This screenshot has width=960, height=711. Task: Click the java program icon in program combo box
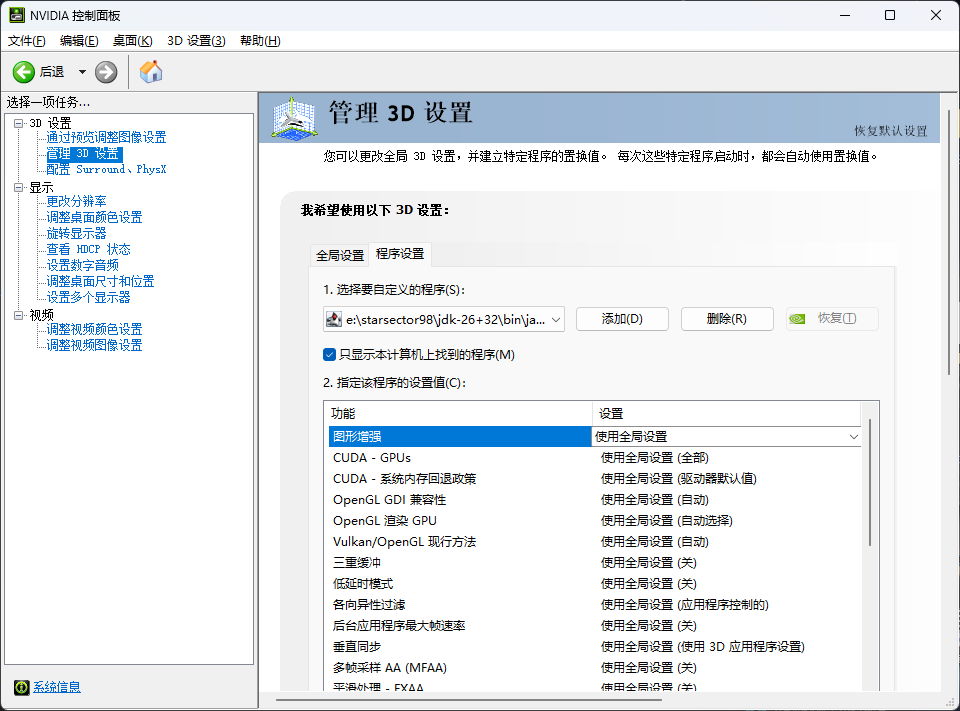coord(334,319)
